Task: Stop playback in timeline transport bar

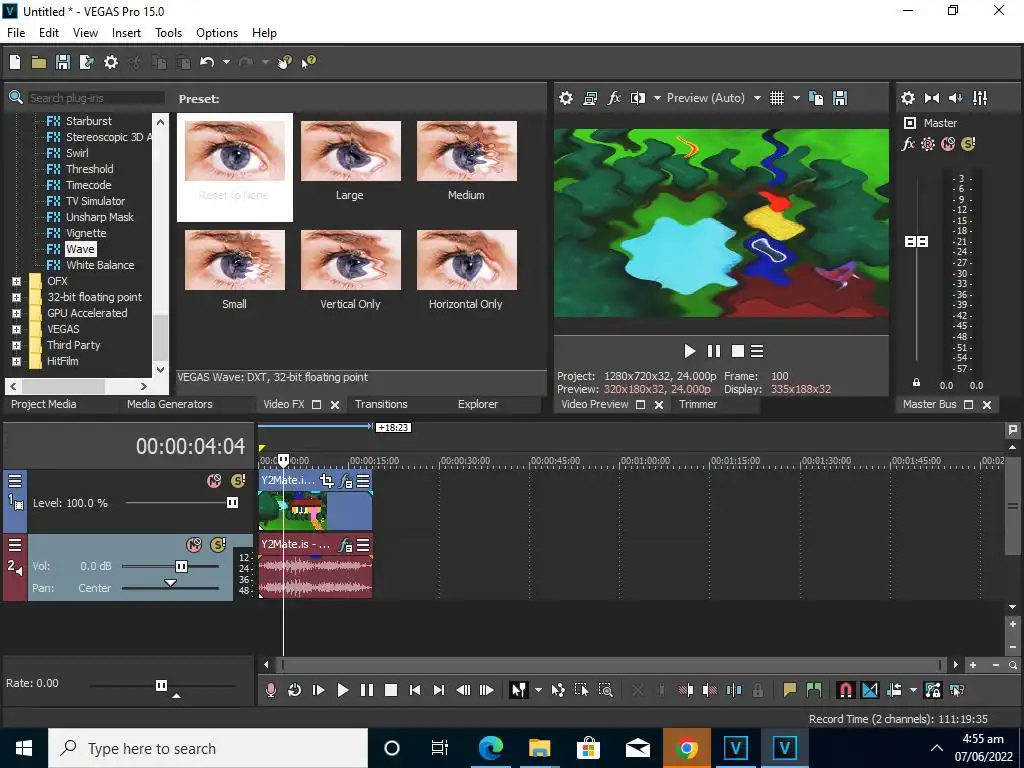Action: (x=391, y=690)
